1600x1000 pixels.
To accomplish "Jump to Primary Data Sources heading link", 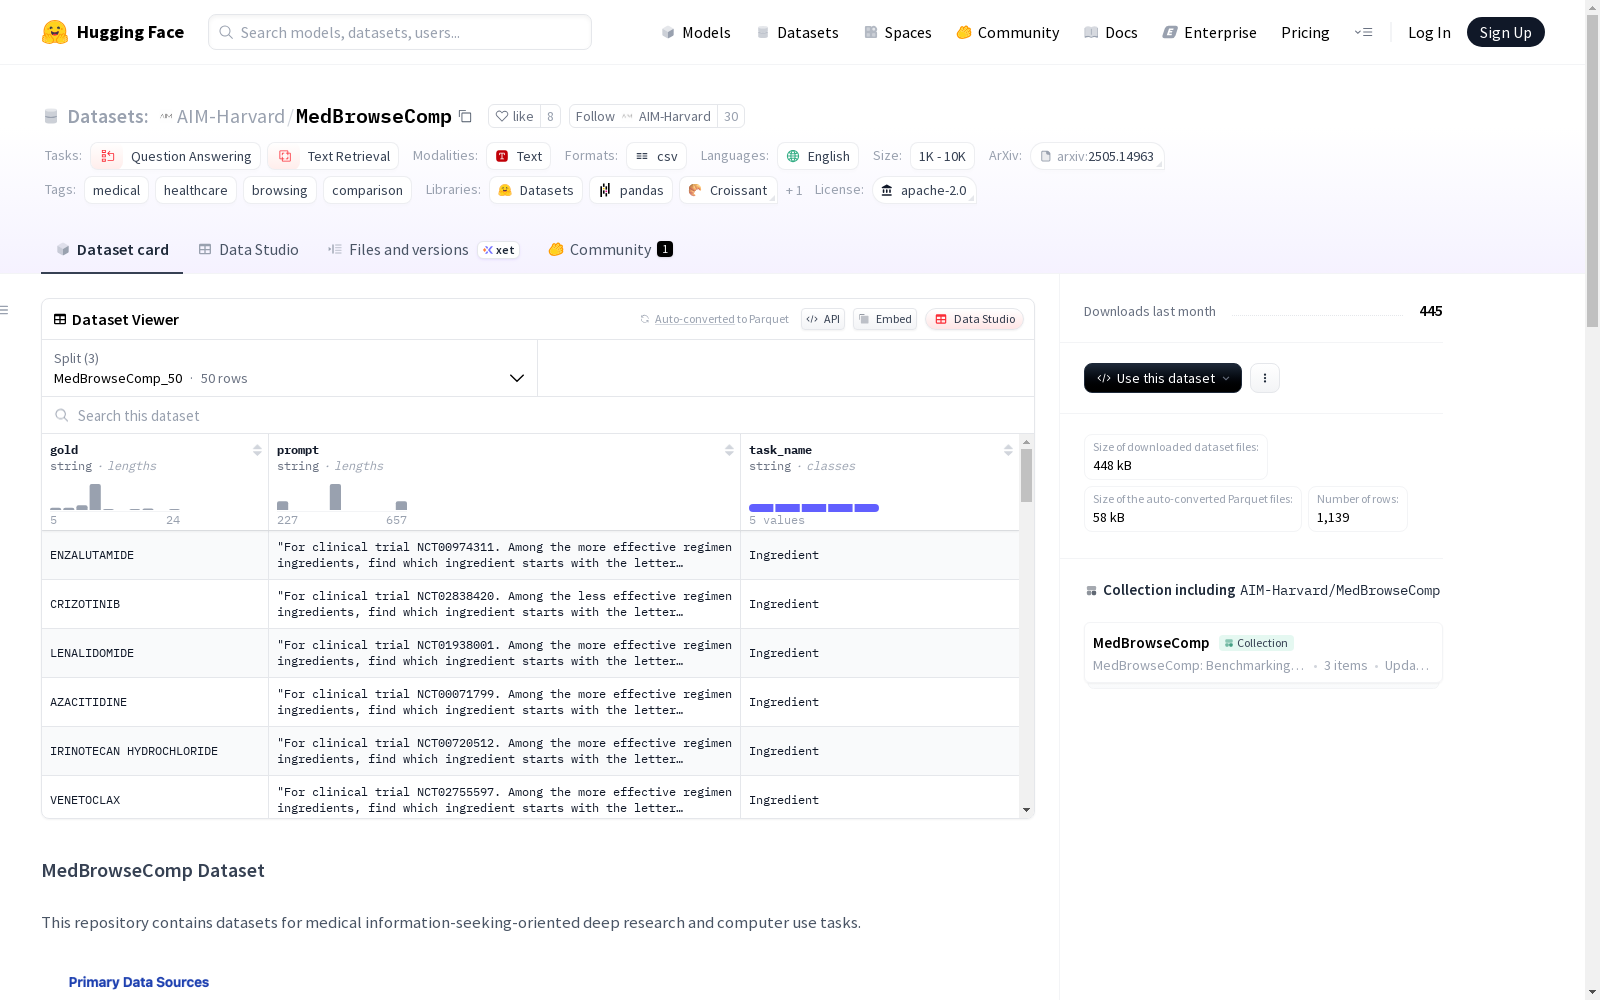I will [x=139, y=982].
